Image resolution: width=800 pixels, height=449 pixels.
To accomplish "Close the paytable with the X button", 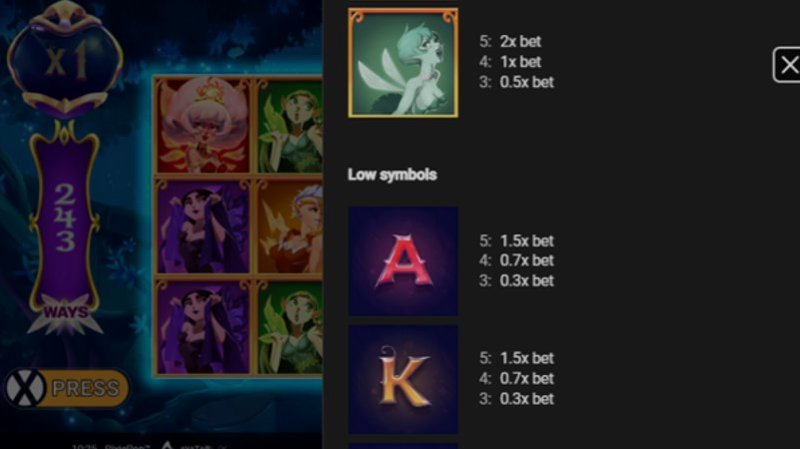I will (x=787, y=65).
